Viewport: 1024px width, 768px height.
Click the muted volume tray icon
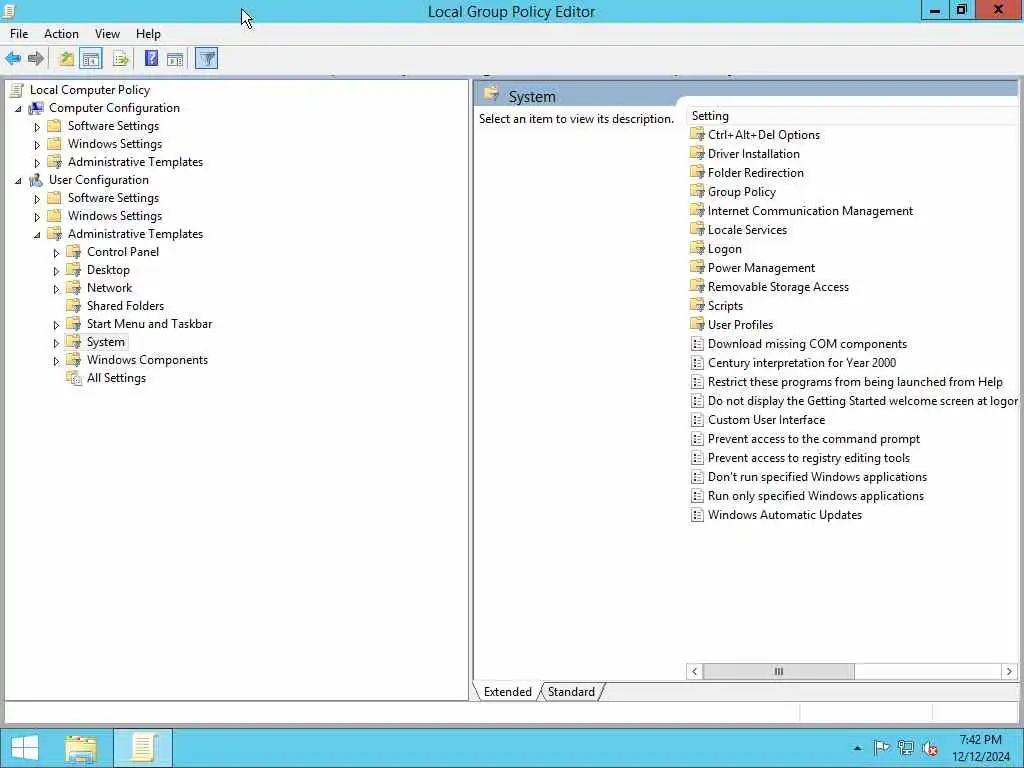(931, 748)
